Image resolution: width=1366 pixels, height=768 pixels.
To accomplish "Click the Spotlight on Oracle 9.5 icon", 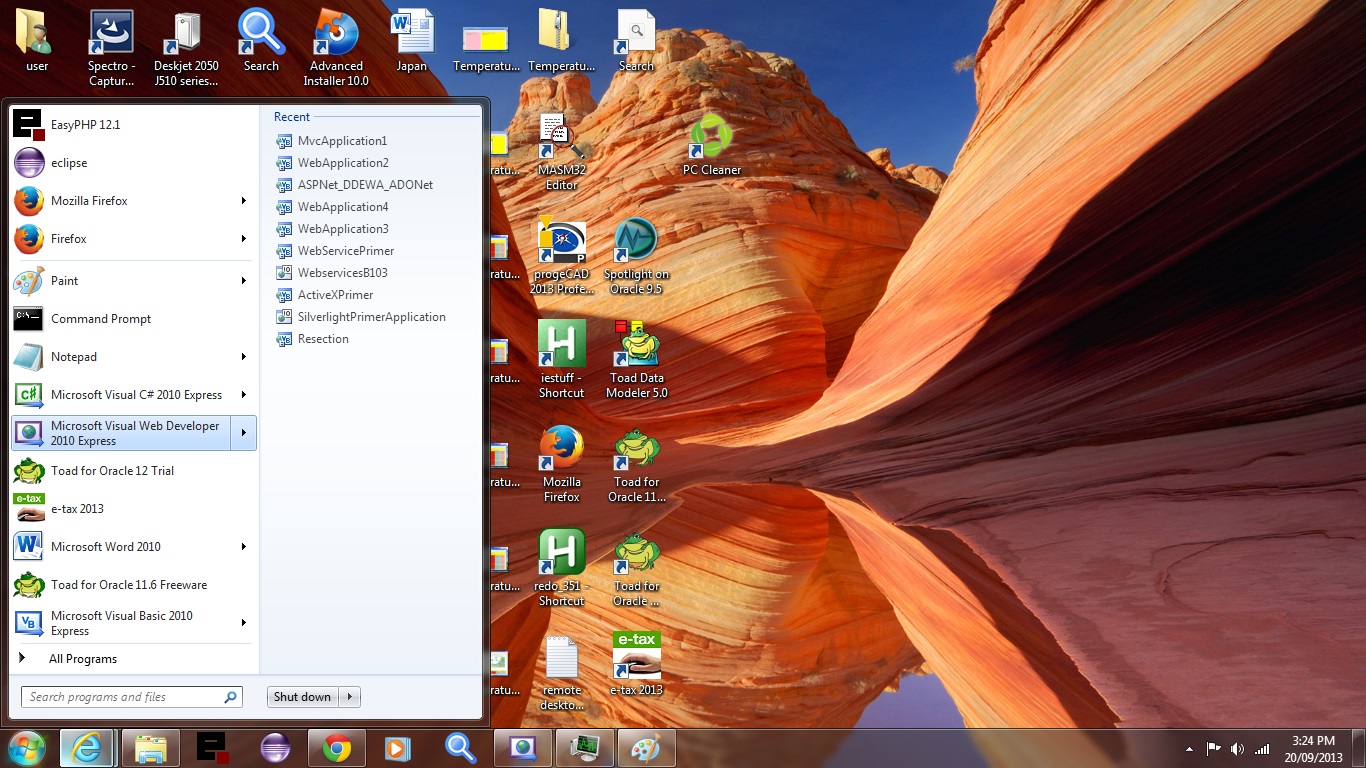I will [636, 256].
